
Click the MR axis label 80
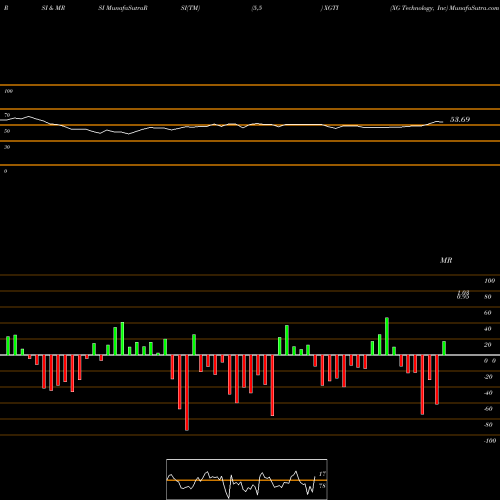pyautogui.click(x=488, y=297)
